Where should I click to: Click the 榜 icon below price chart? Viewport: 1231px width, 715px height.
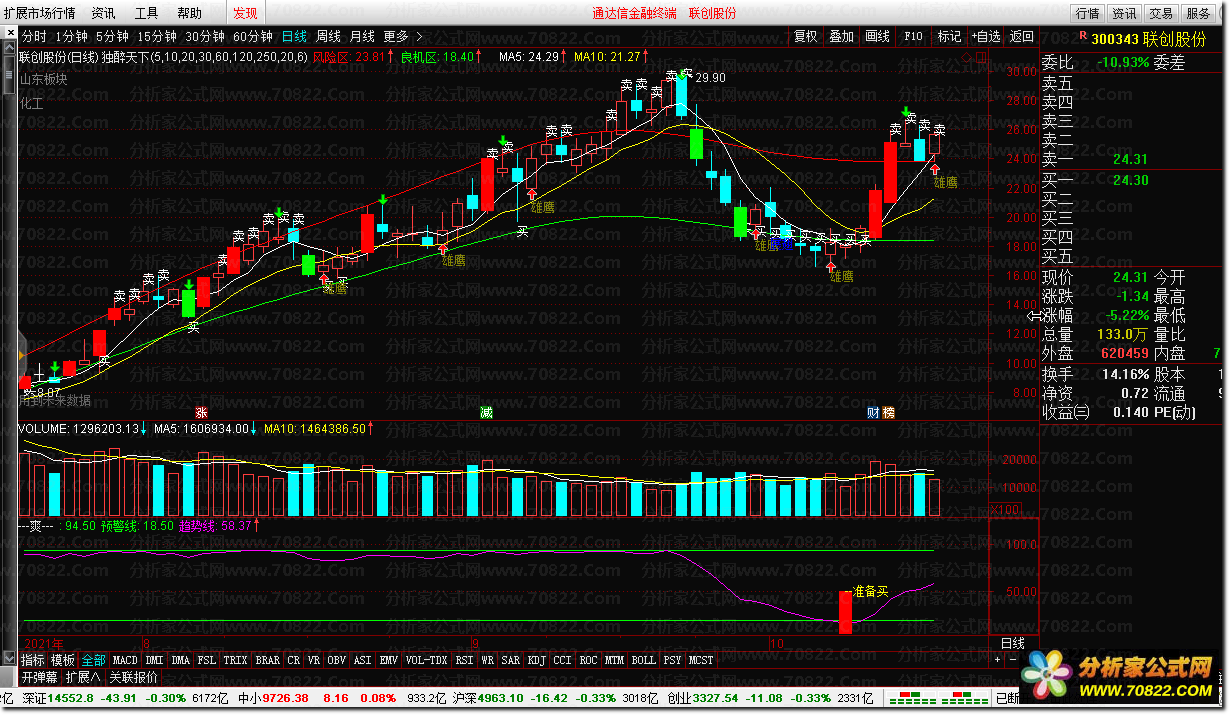888,412
